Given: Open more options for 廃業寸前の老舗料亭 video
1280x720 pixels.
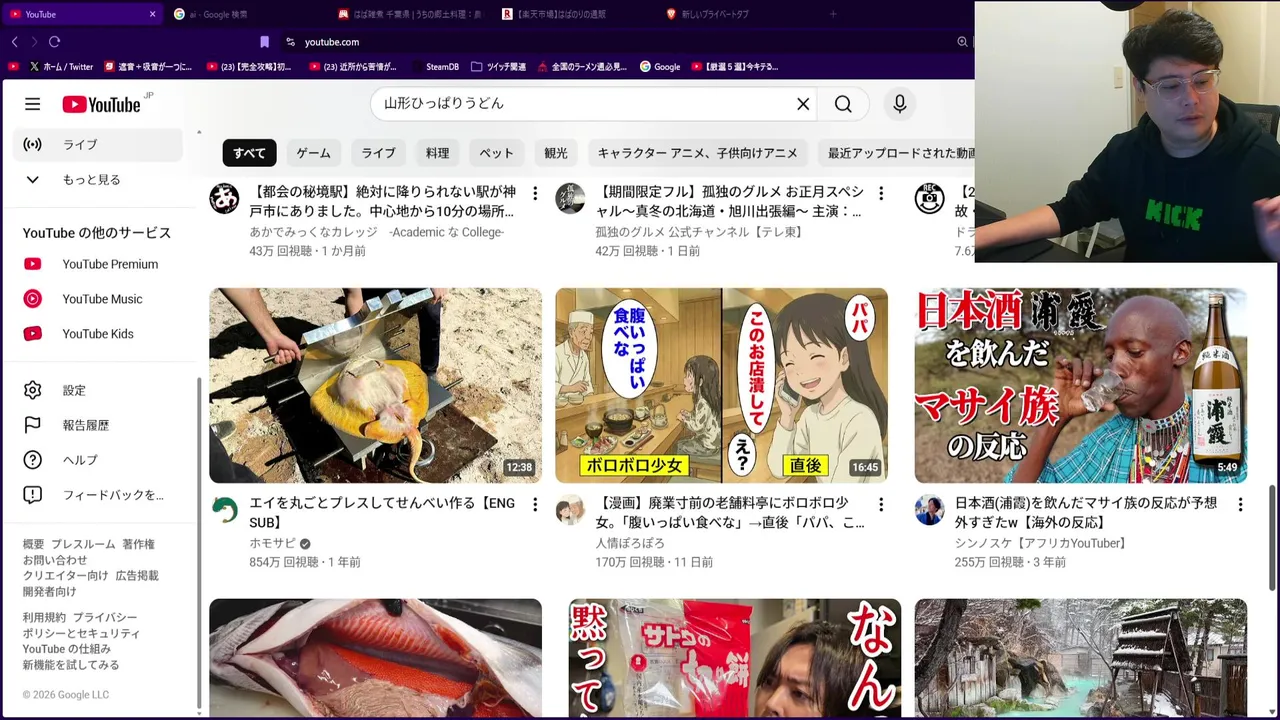Looking at the screenshot, I should coord(881,505).
